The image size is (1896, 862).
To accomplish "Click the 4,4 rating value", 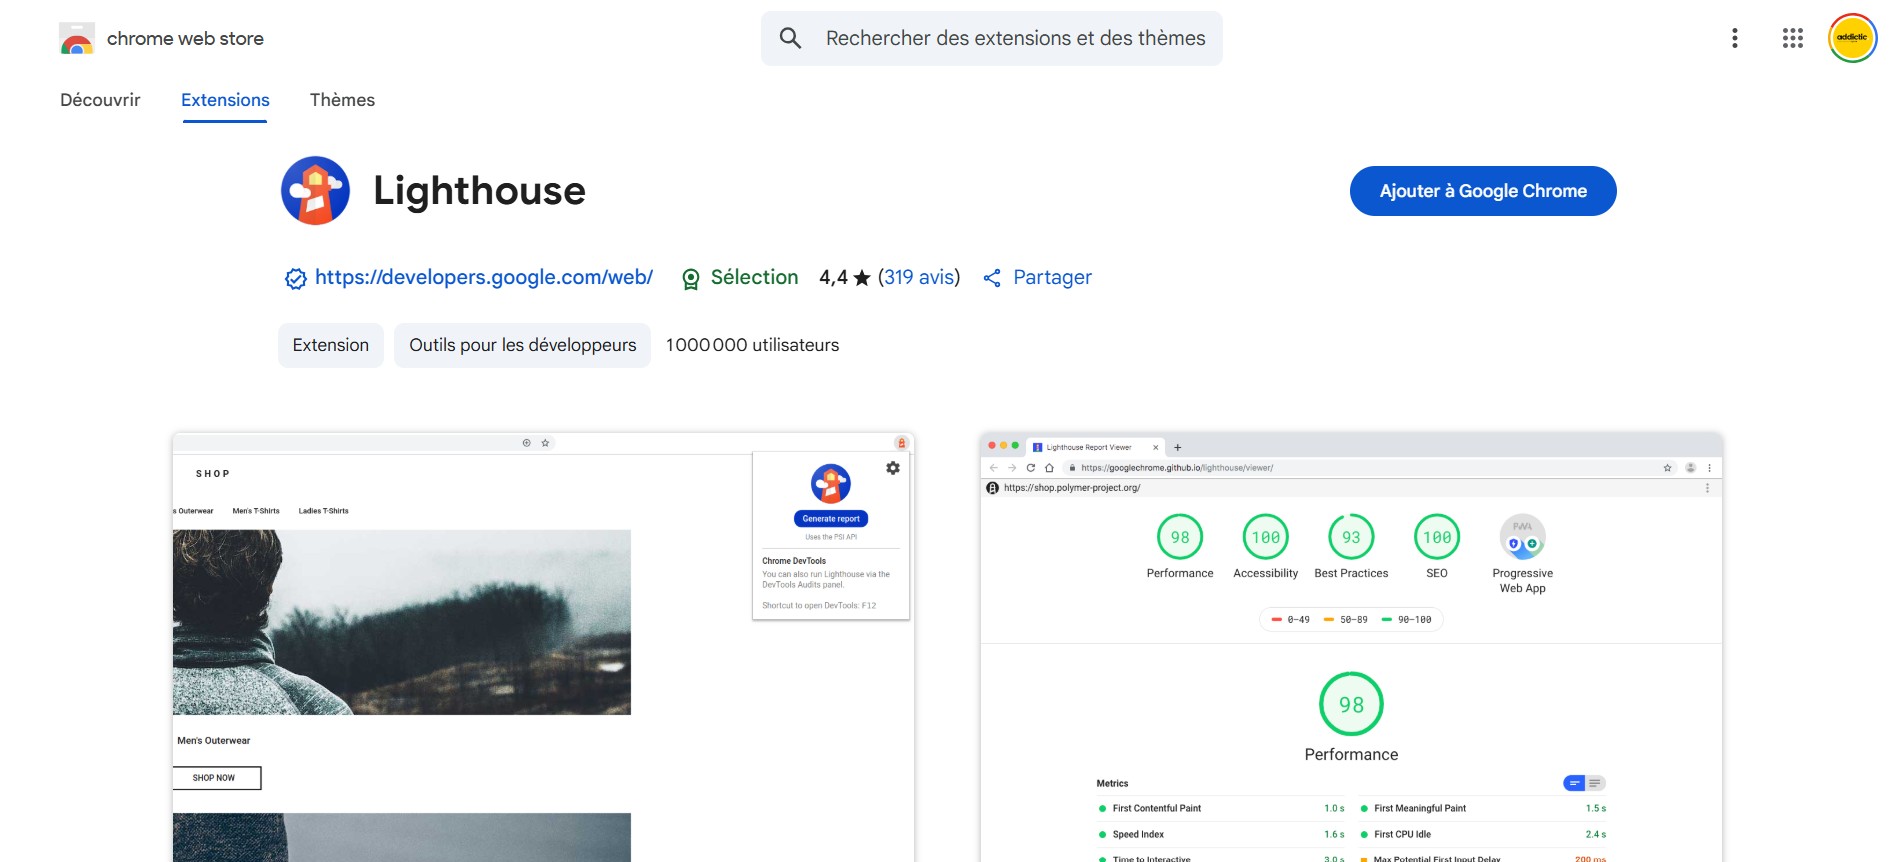I will point(833,277).
